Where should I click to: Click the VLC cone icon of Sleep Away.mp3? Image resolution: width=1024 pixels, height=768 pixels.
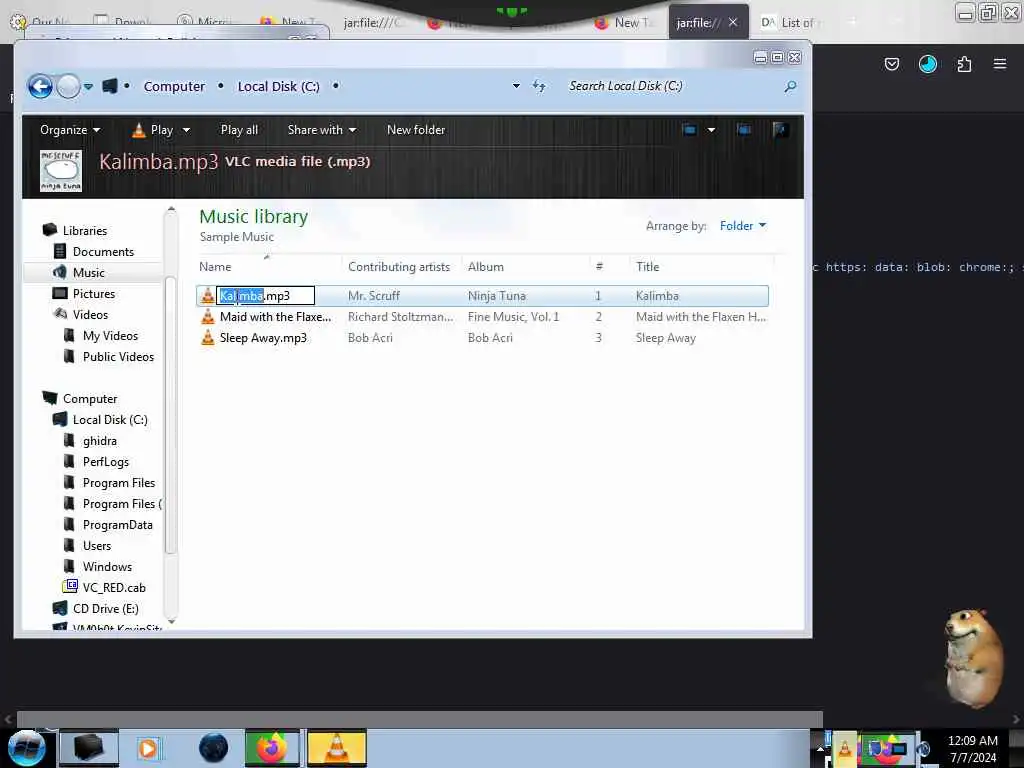click(x=208, y=338)
